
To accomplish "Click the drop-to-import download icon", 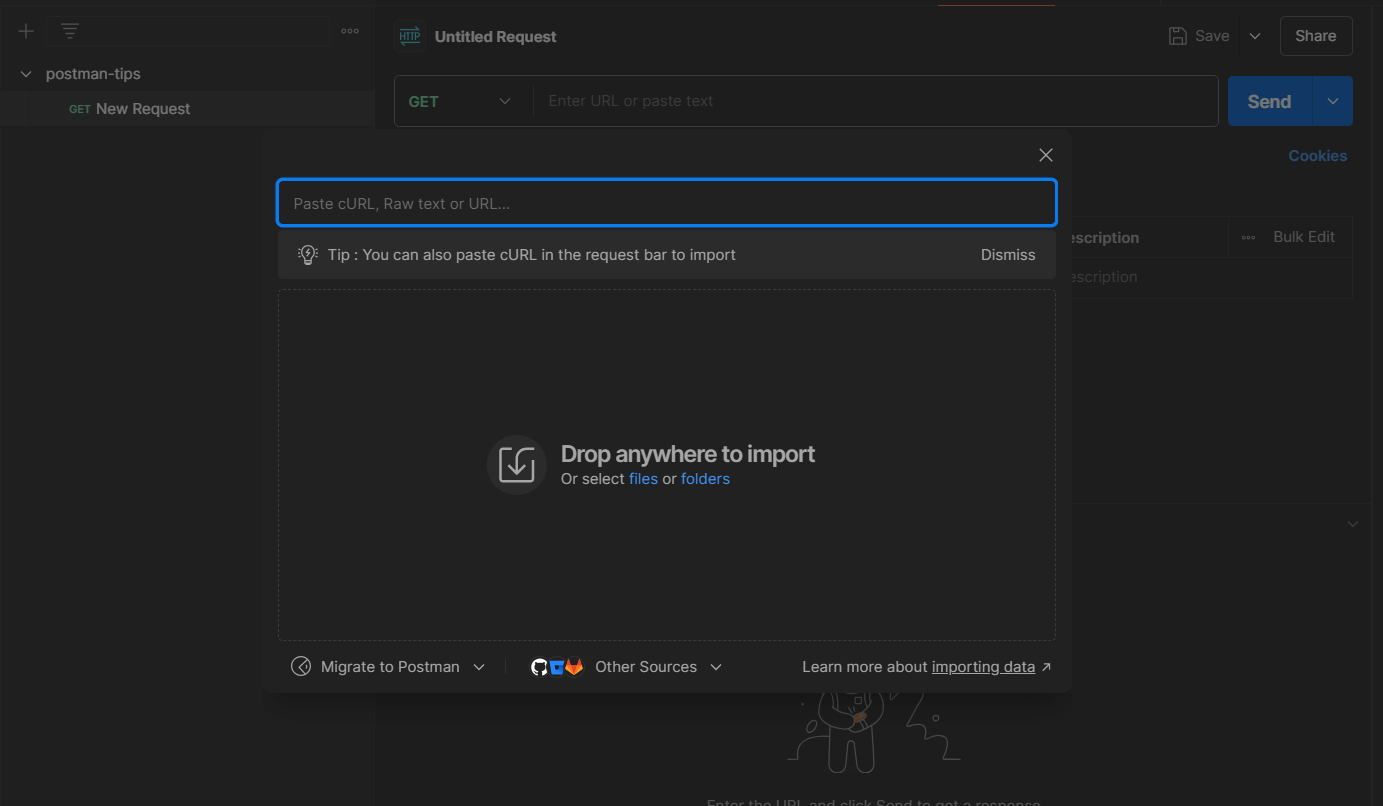I will tap(517, 465).
